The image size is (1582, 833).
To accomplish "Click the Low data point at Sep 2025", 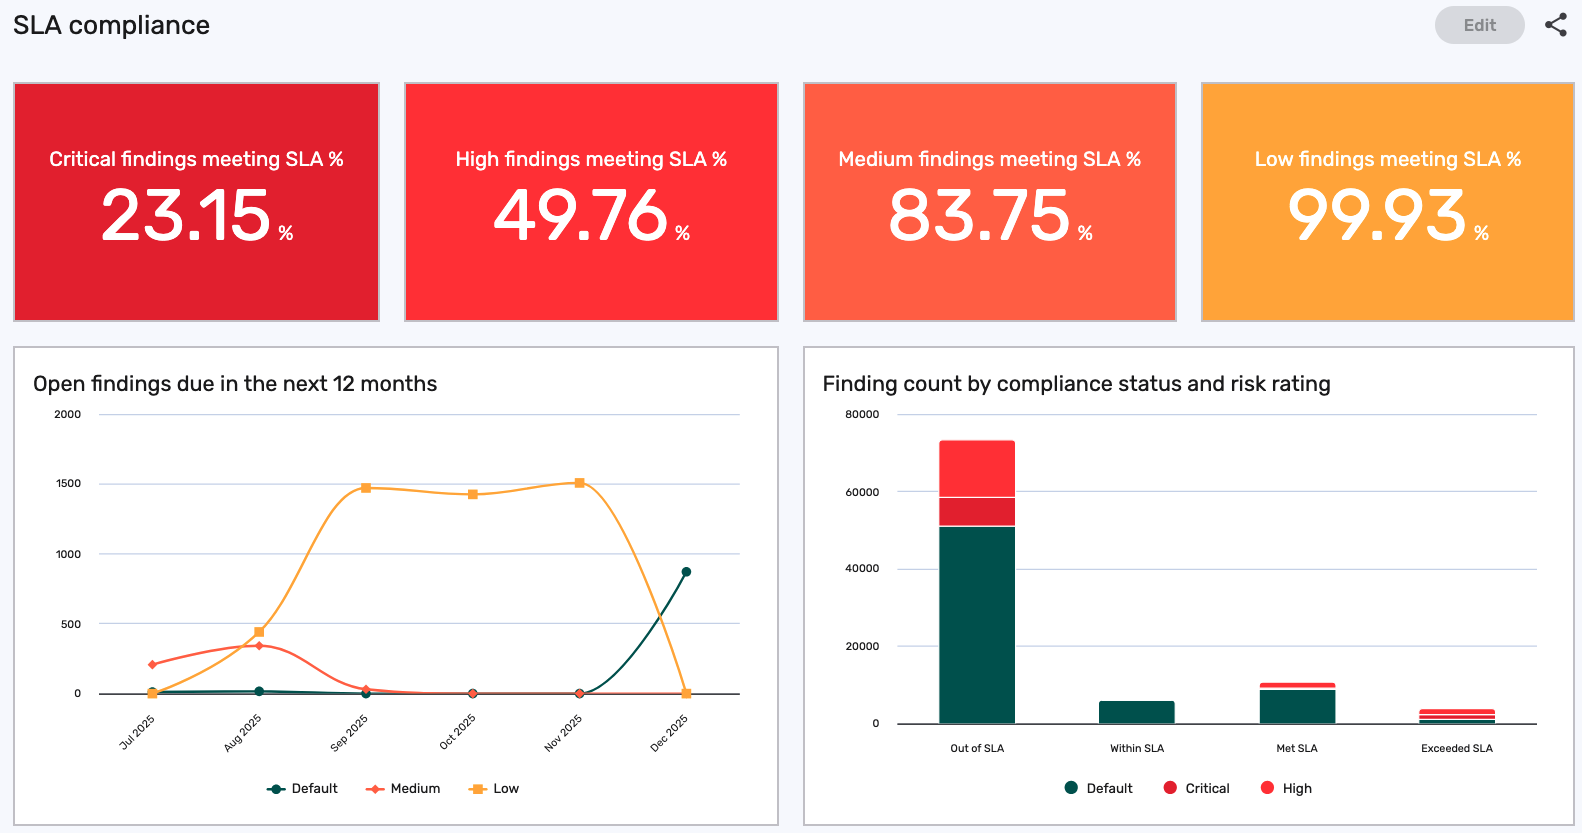I will (x=366, y=488).
